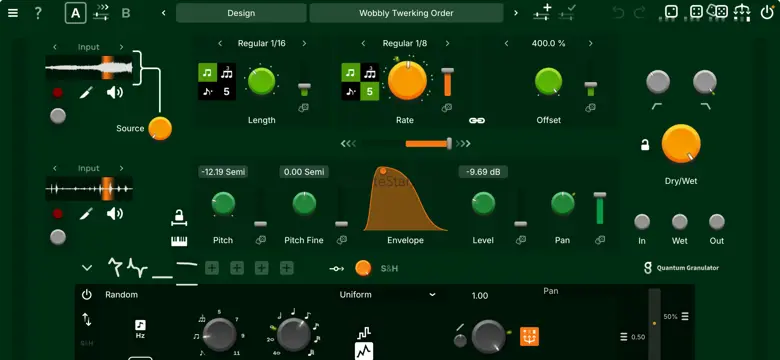Select triplet note division in the Length grid
780x360 pixels.
pos(226,73)
